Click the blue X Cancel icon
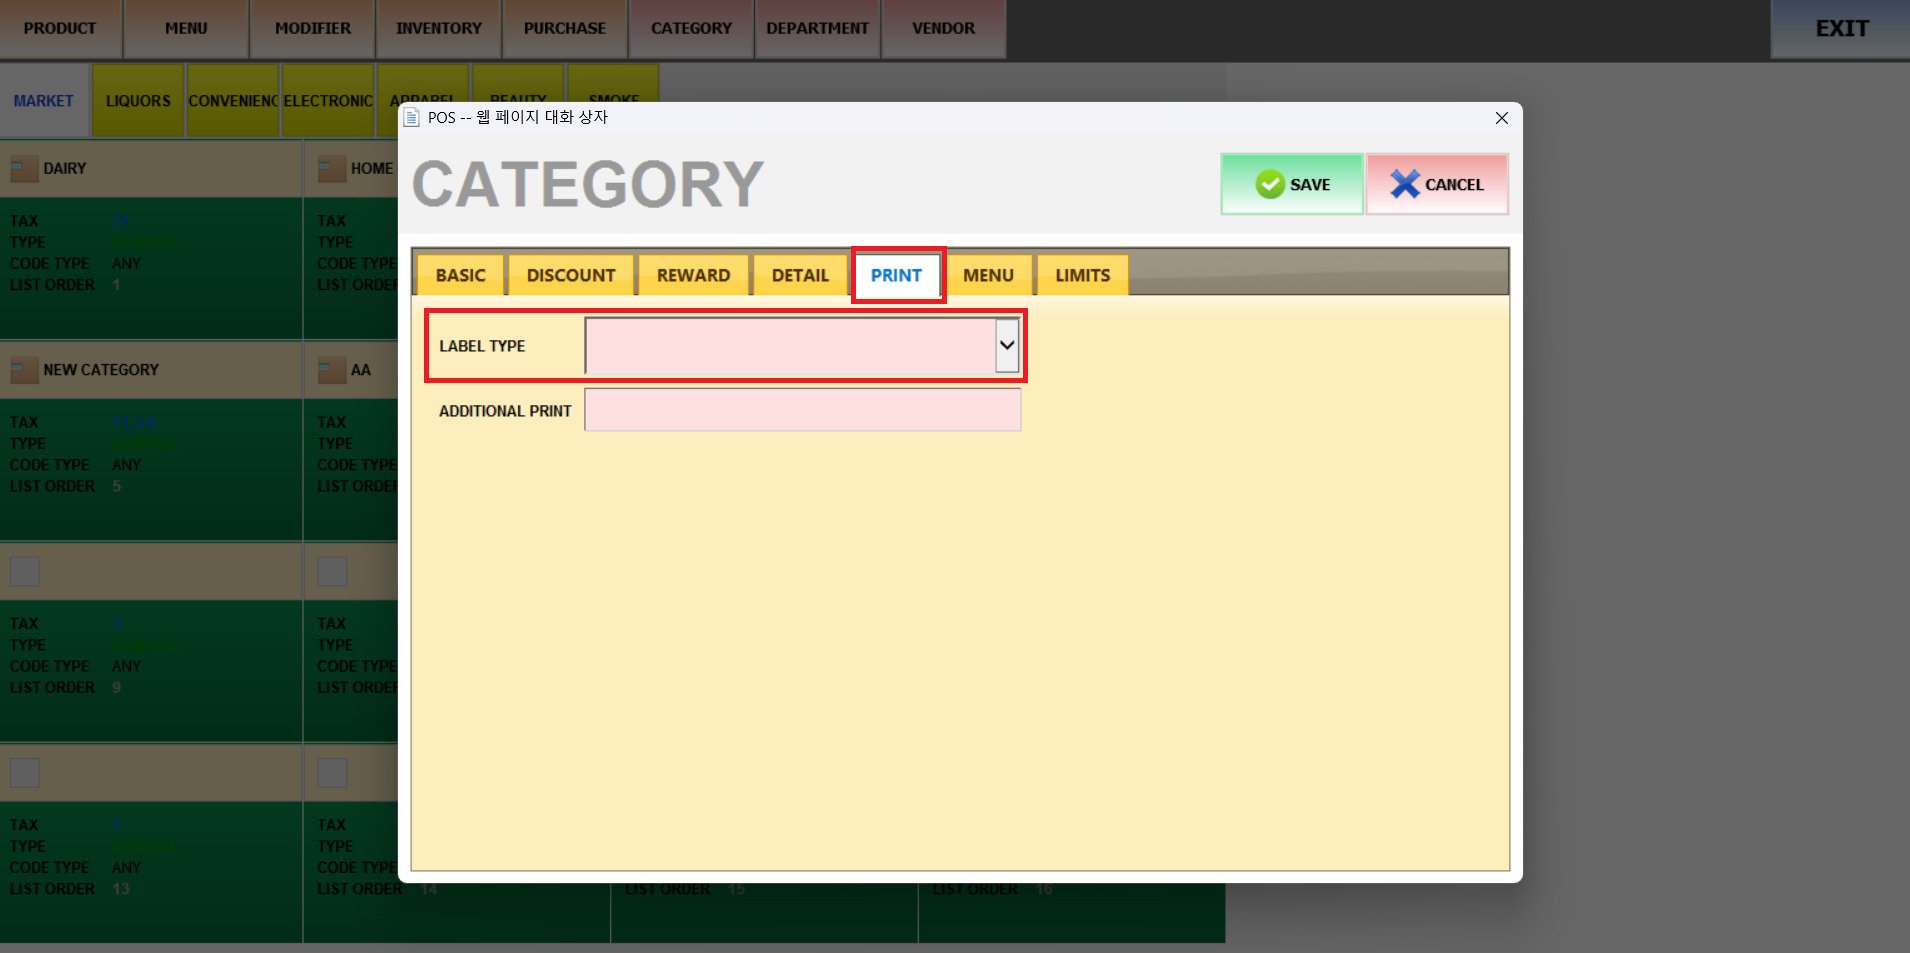The width and height of the screenshot is (1910, 953). tap(1404, 184)
